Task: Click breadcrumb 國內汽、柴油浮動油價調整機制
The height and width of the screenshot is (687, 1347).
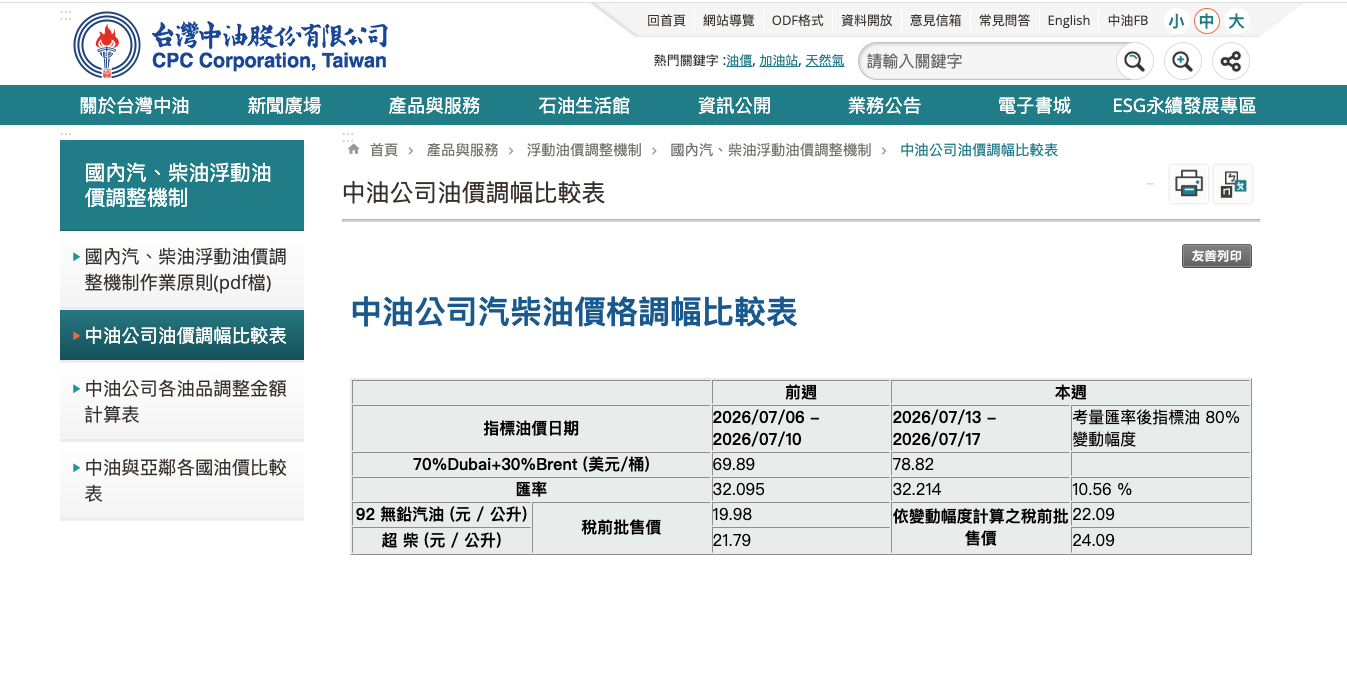Action: point(771,150)
